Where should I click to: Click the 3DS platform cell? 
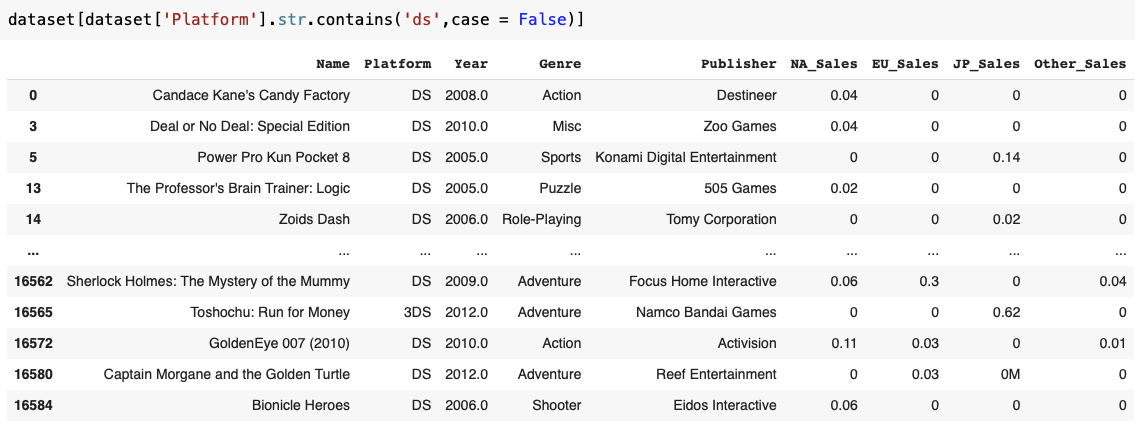coord(416,312)
